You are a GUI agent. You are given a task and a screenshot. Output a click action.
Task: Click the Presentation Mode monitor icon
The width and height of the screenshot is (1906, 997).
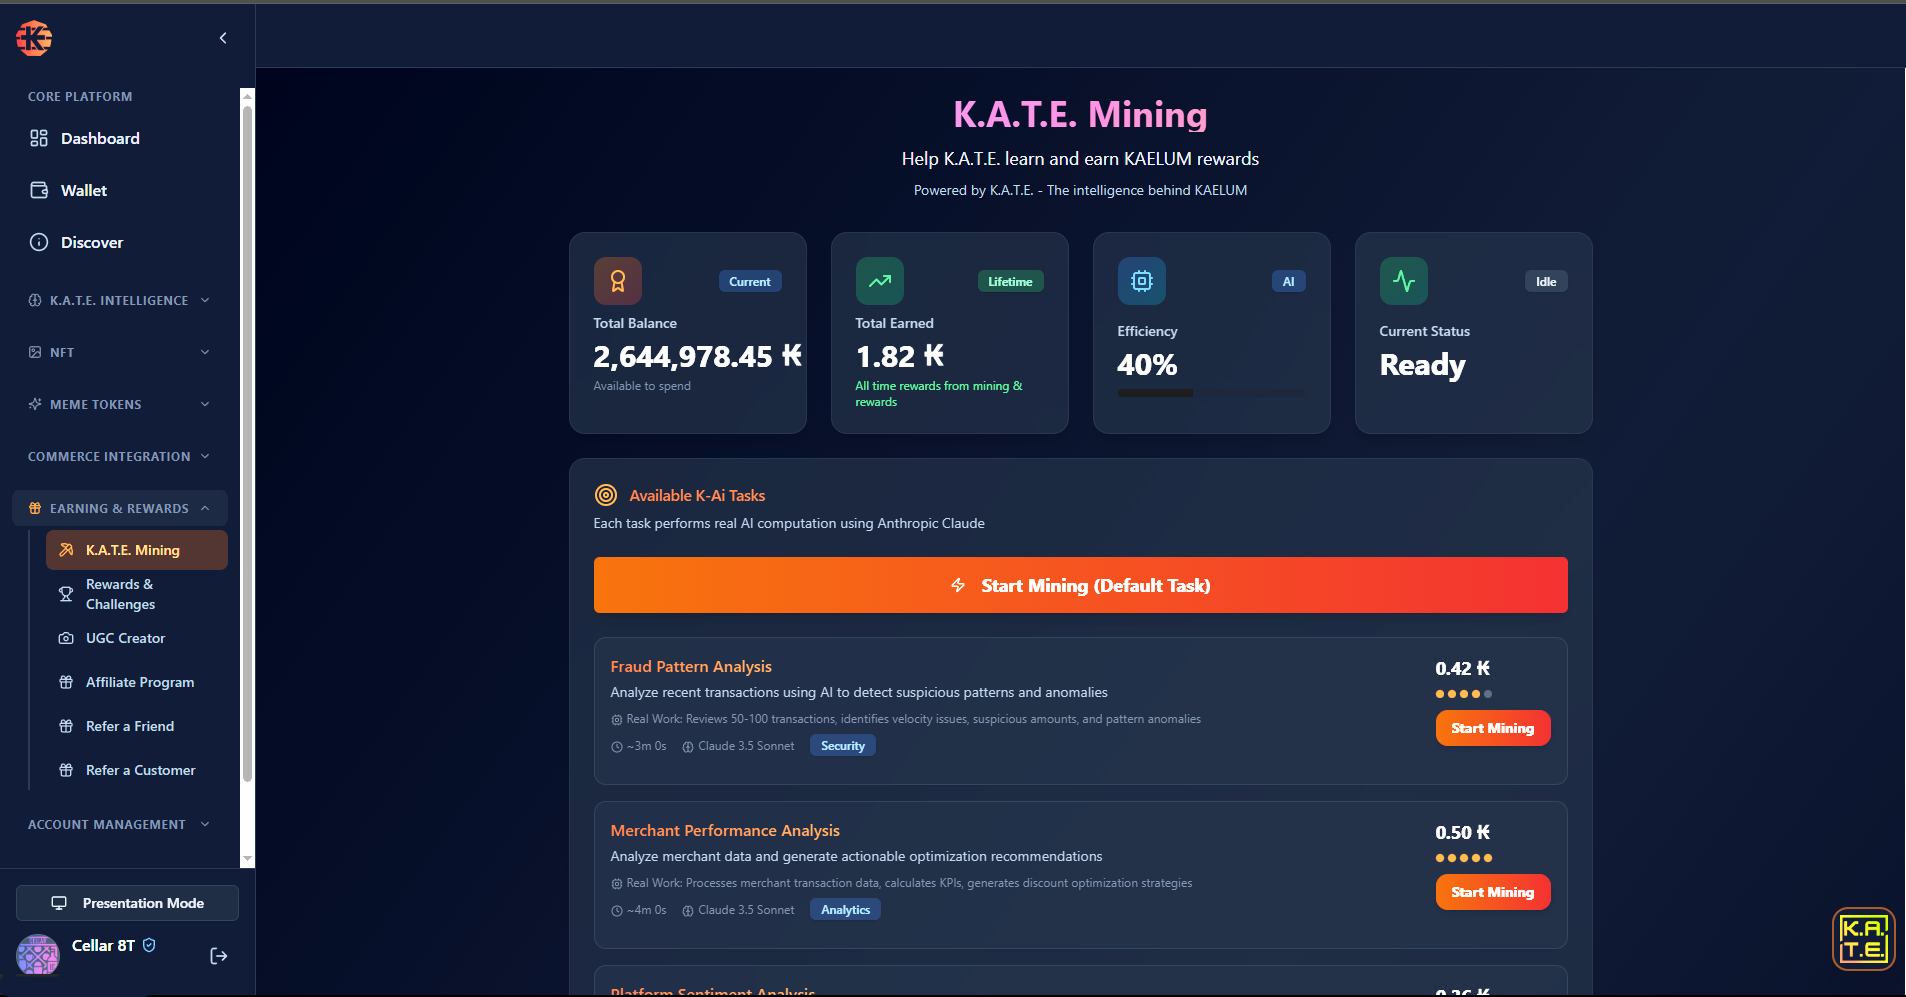coord(59,903)
